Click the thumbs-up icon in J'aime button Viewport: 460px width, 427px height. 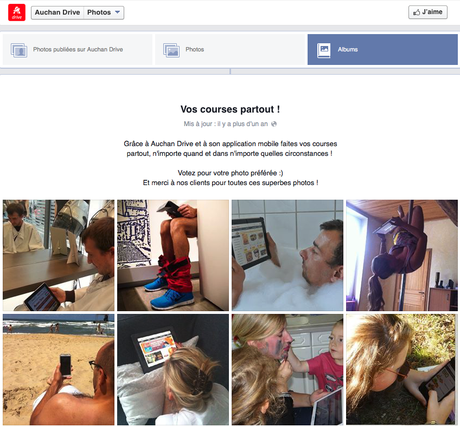[416, 12]
